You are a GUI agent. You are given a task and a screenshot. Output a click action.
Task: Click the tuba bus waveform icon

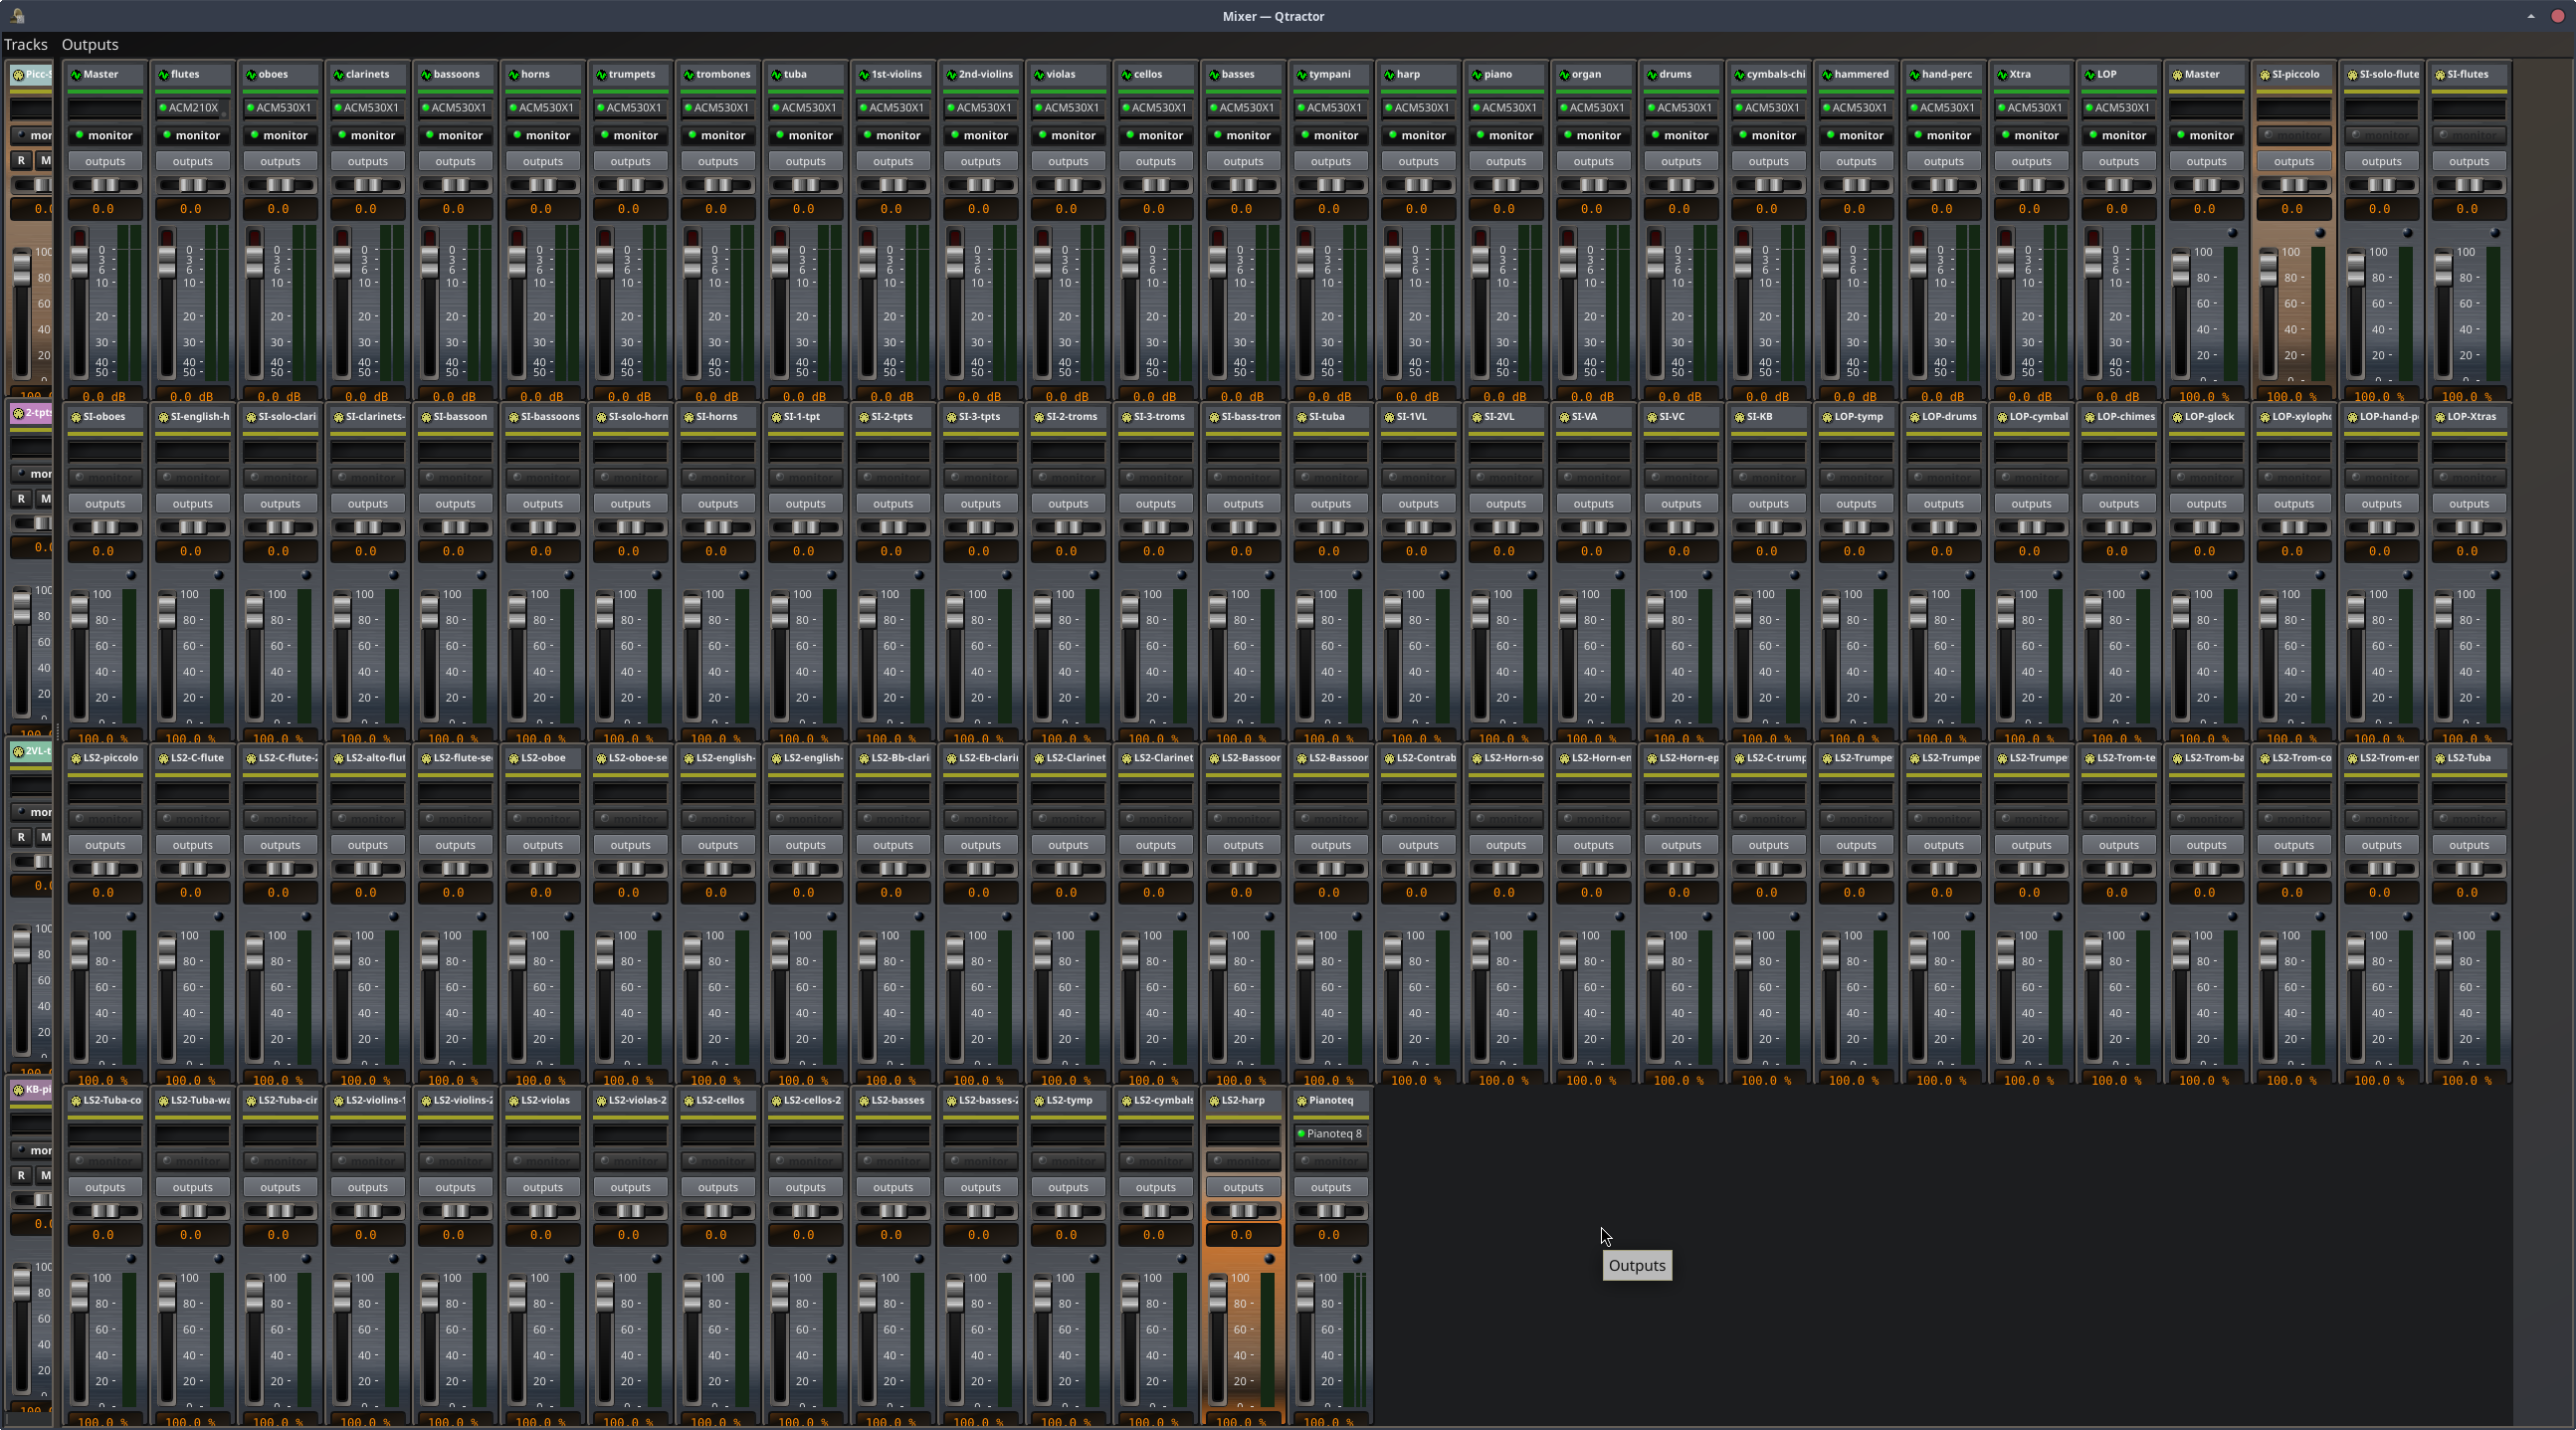click(776, 75)
